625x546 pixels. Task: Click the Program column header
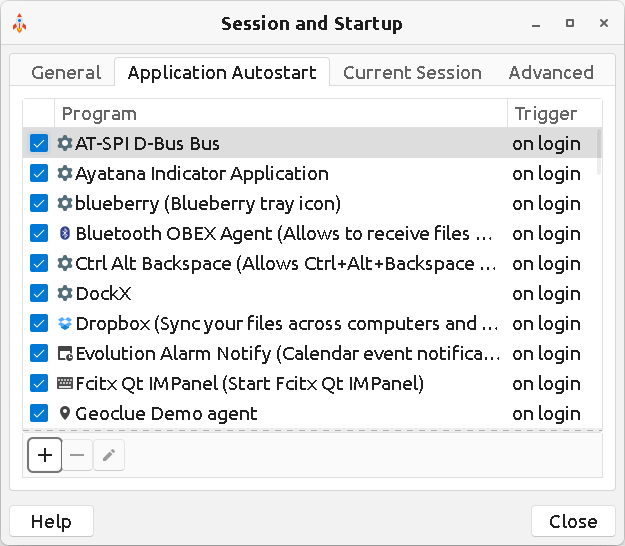click(280, 113)
